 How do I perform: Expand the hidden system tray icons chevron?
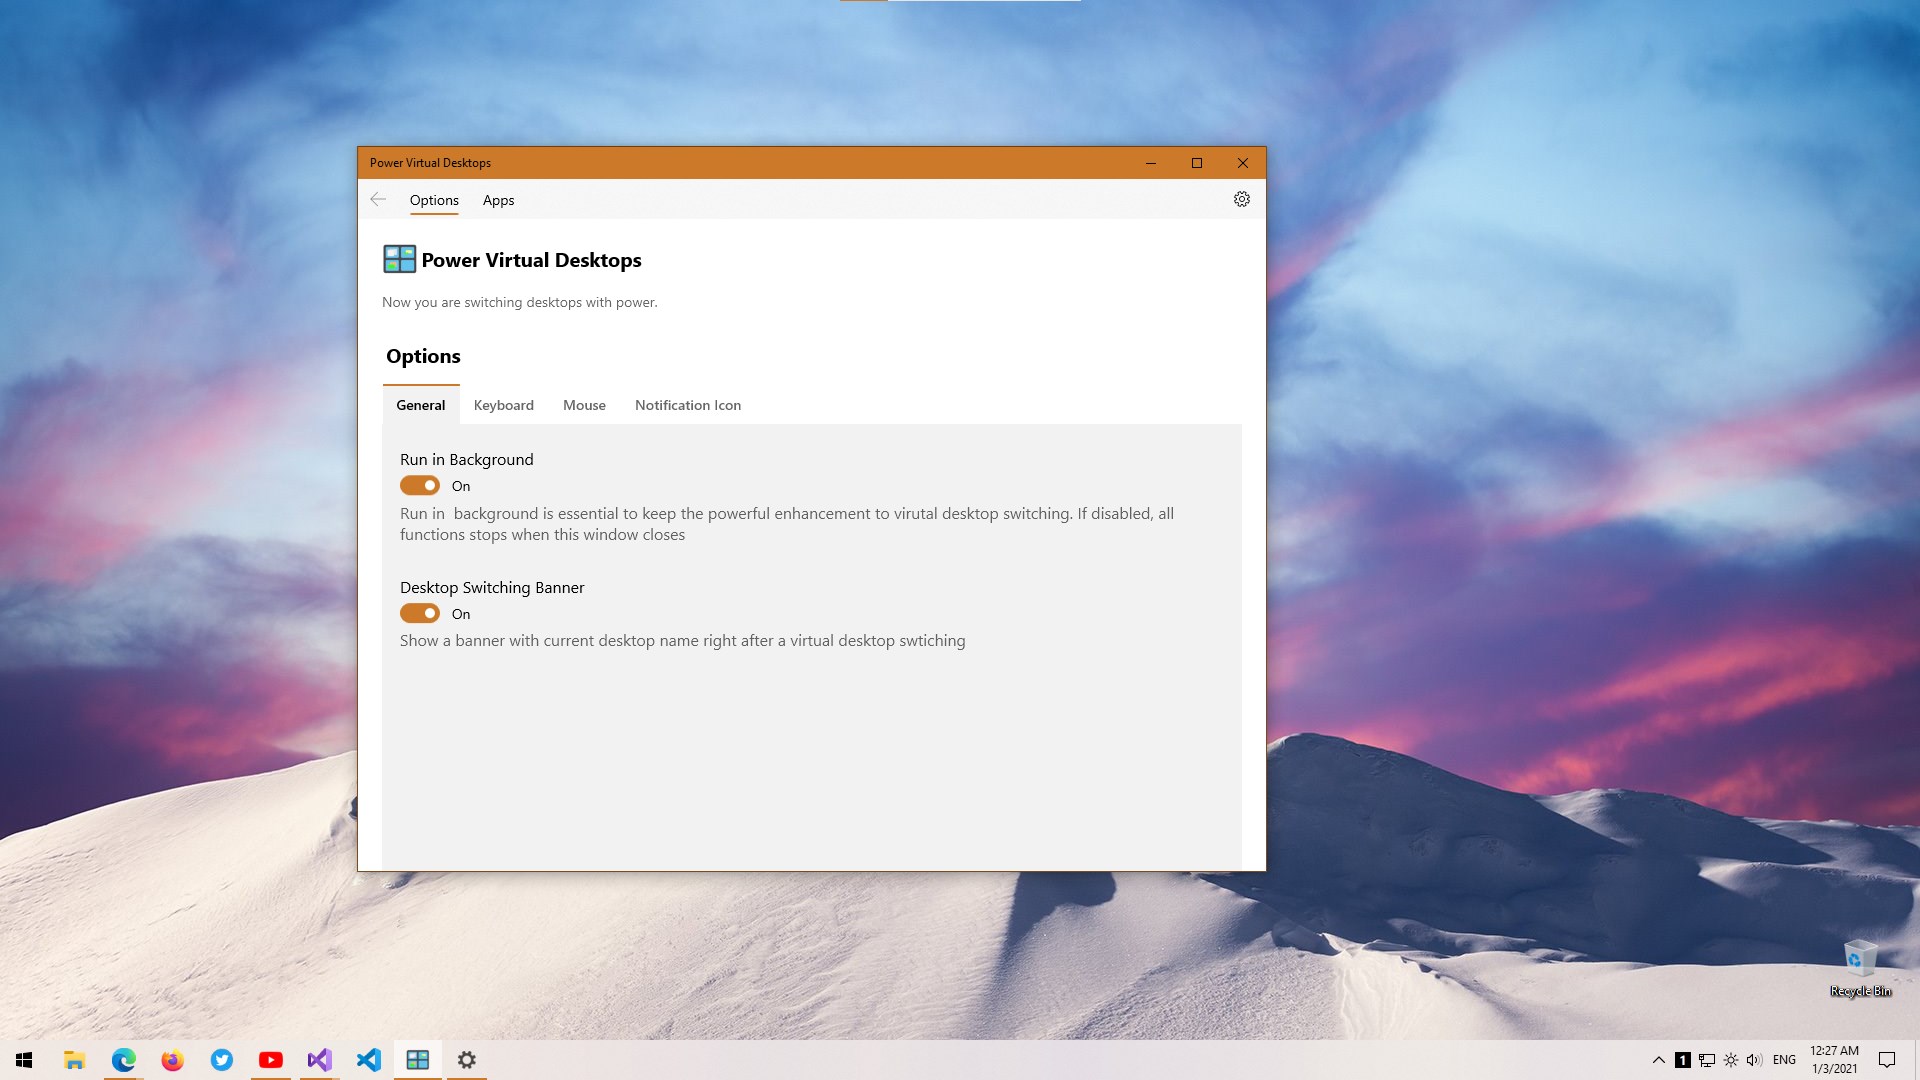pyautogui.click(x=1658, y=1060)
